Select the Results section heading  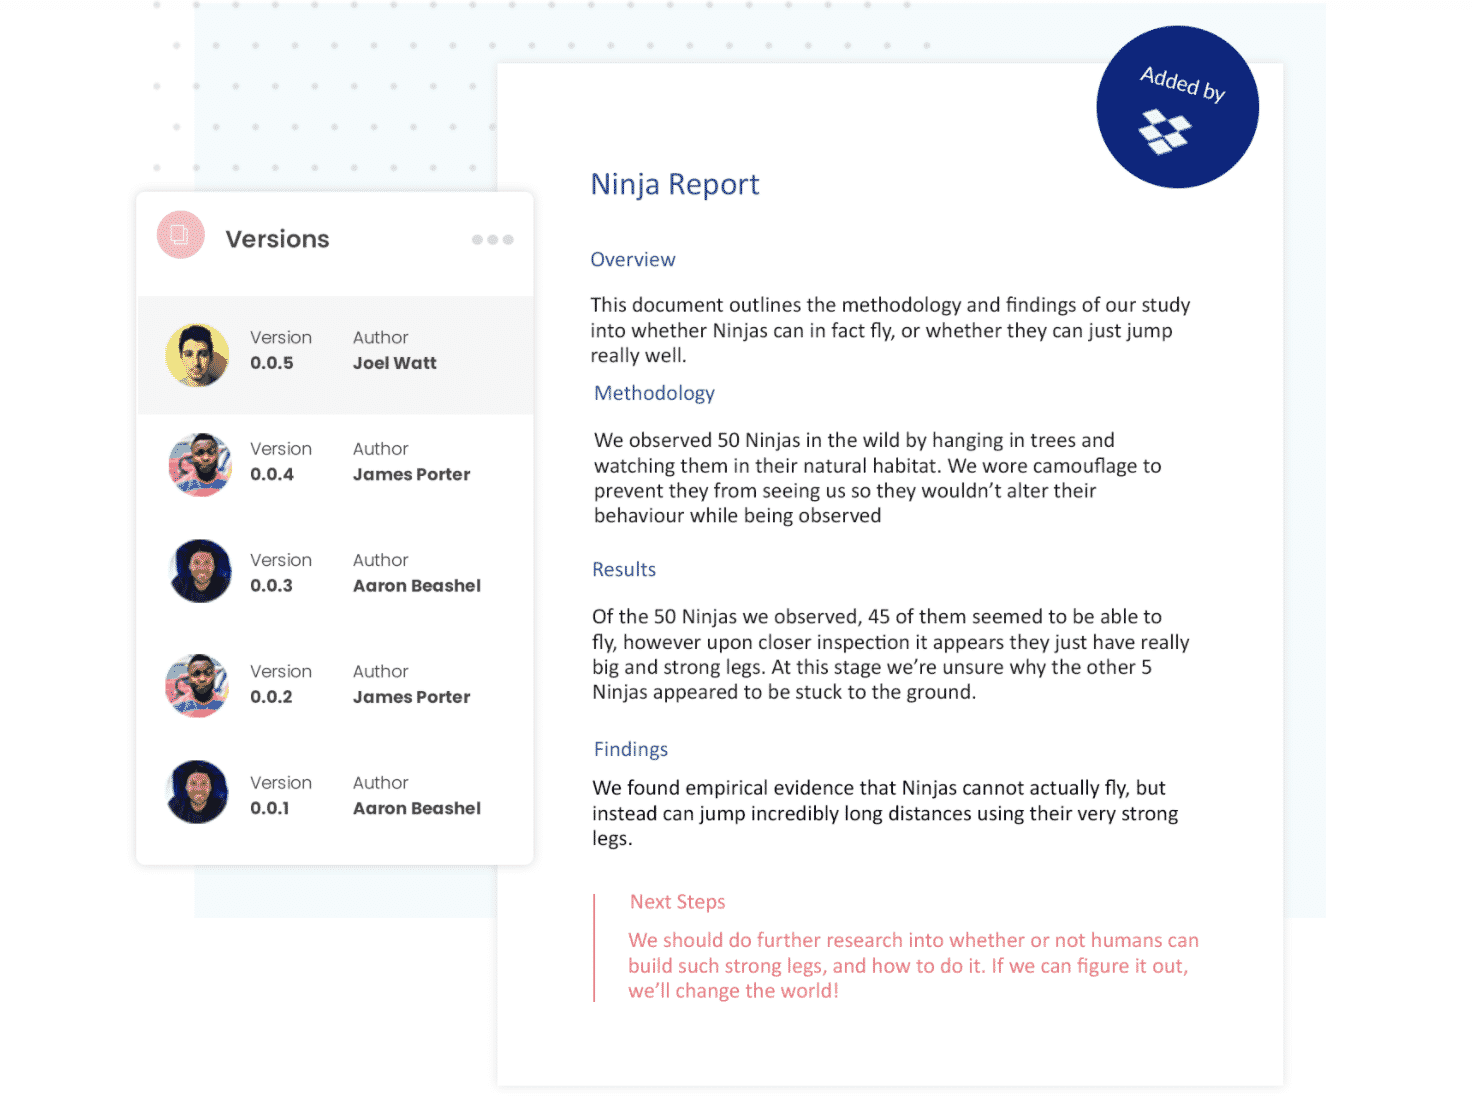coord(624,570)
